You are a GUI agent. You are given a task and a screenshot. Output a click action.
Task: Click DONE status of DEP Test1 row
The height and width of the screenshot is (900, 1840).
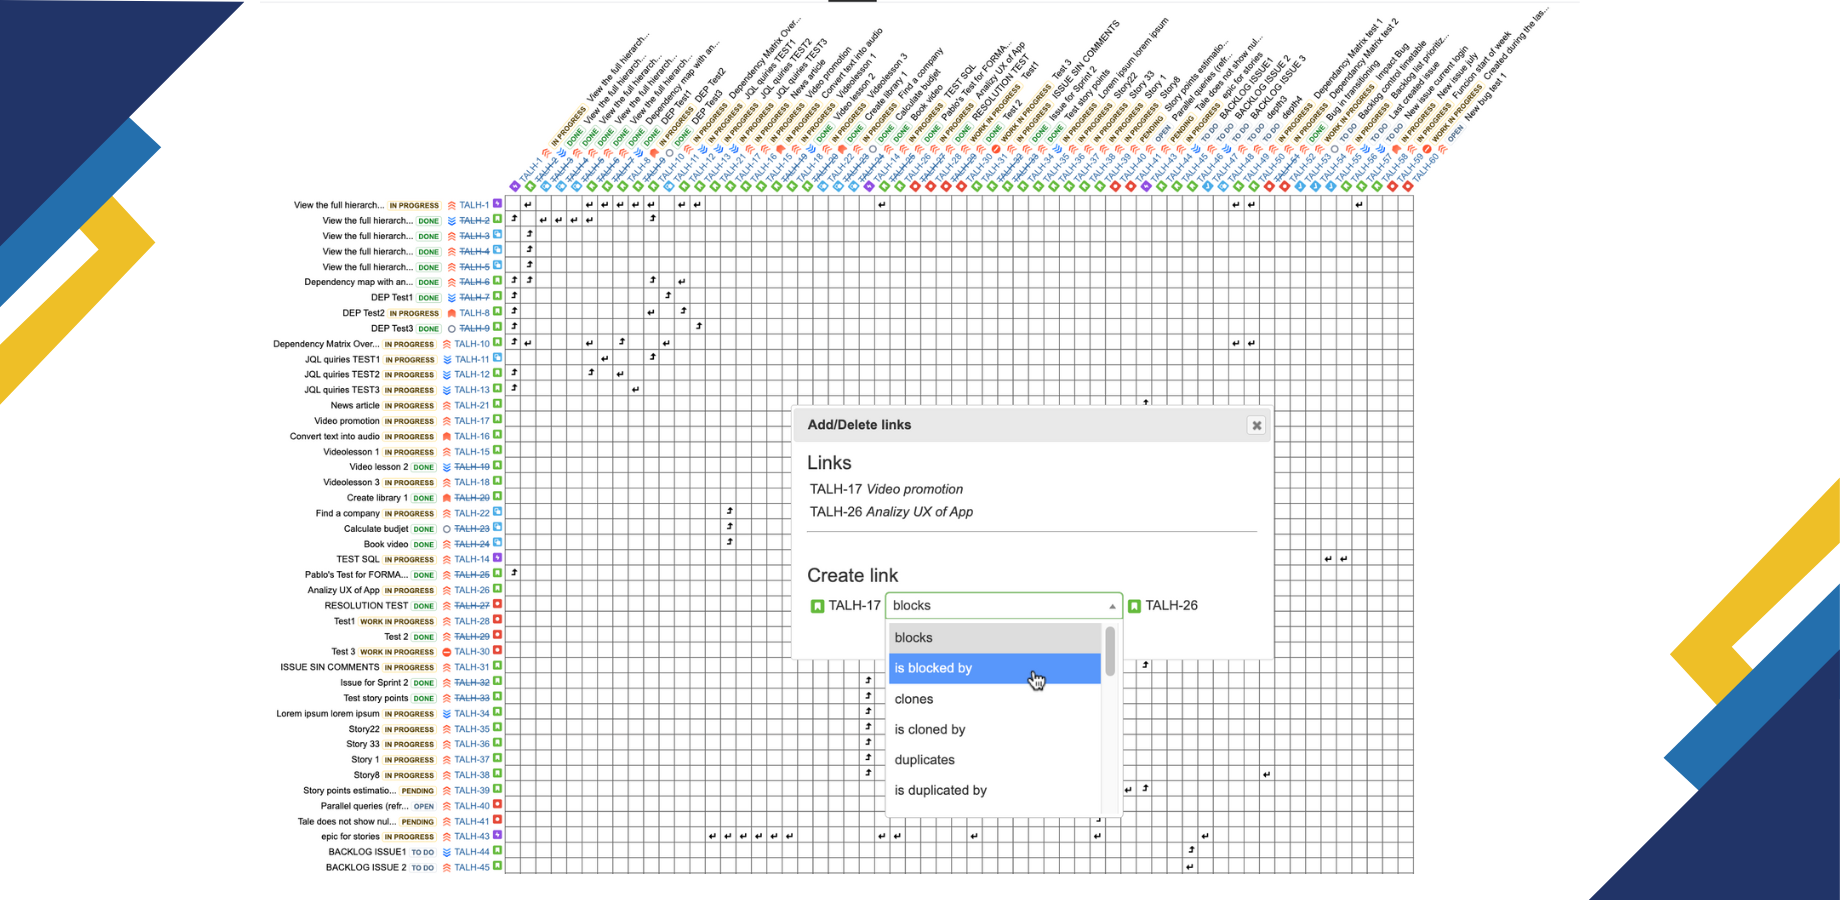pos(429,298)
